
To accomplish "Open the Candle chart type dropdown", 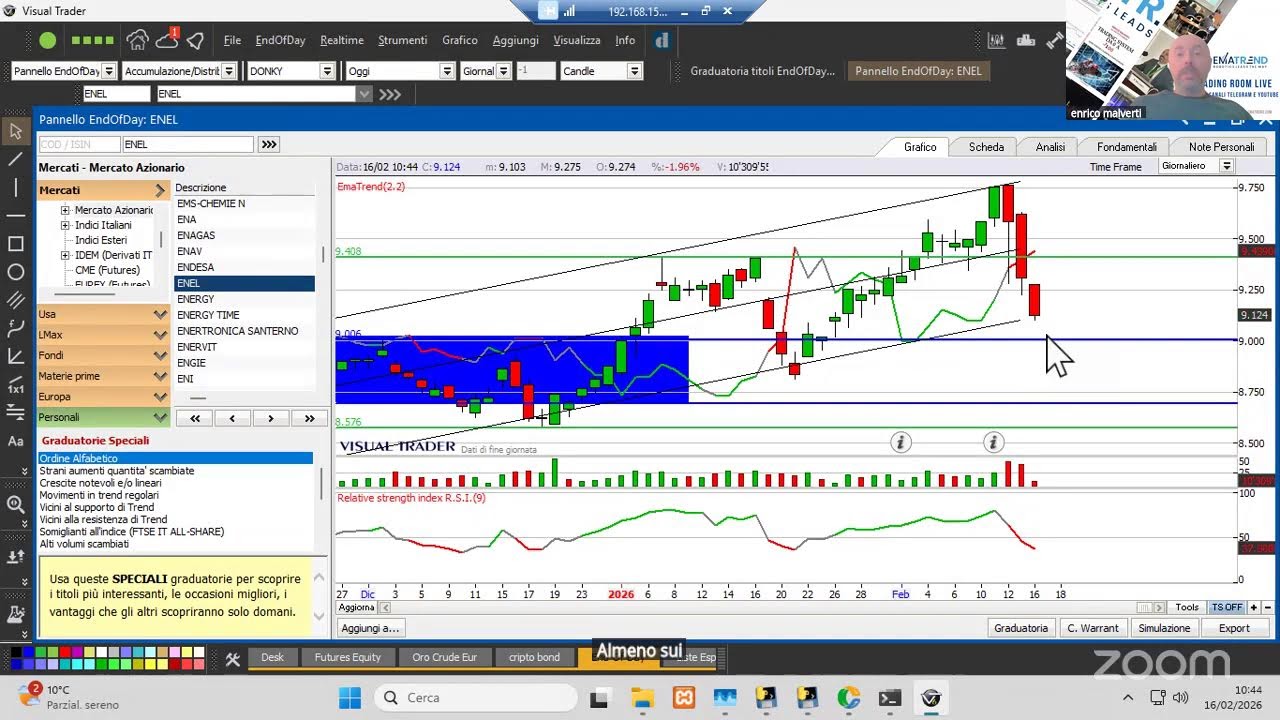I will [634, 71].
